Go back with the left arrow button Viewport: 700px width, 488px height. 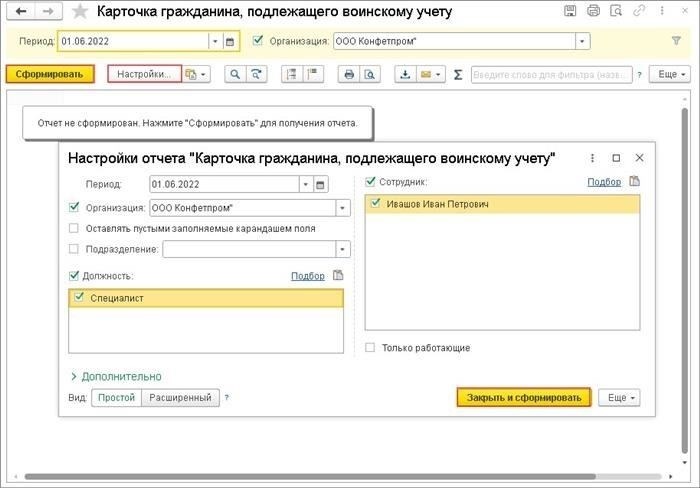click(x=21, y=11)
